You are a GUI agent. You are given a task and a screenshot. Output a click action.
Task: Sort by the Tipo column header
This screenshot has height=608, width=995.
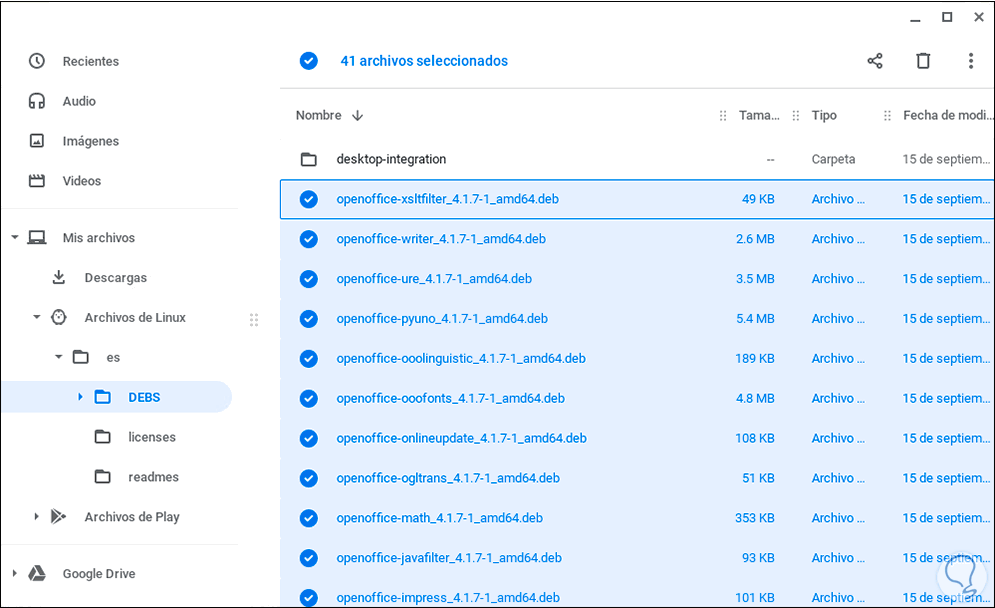click(824, 116)
